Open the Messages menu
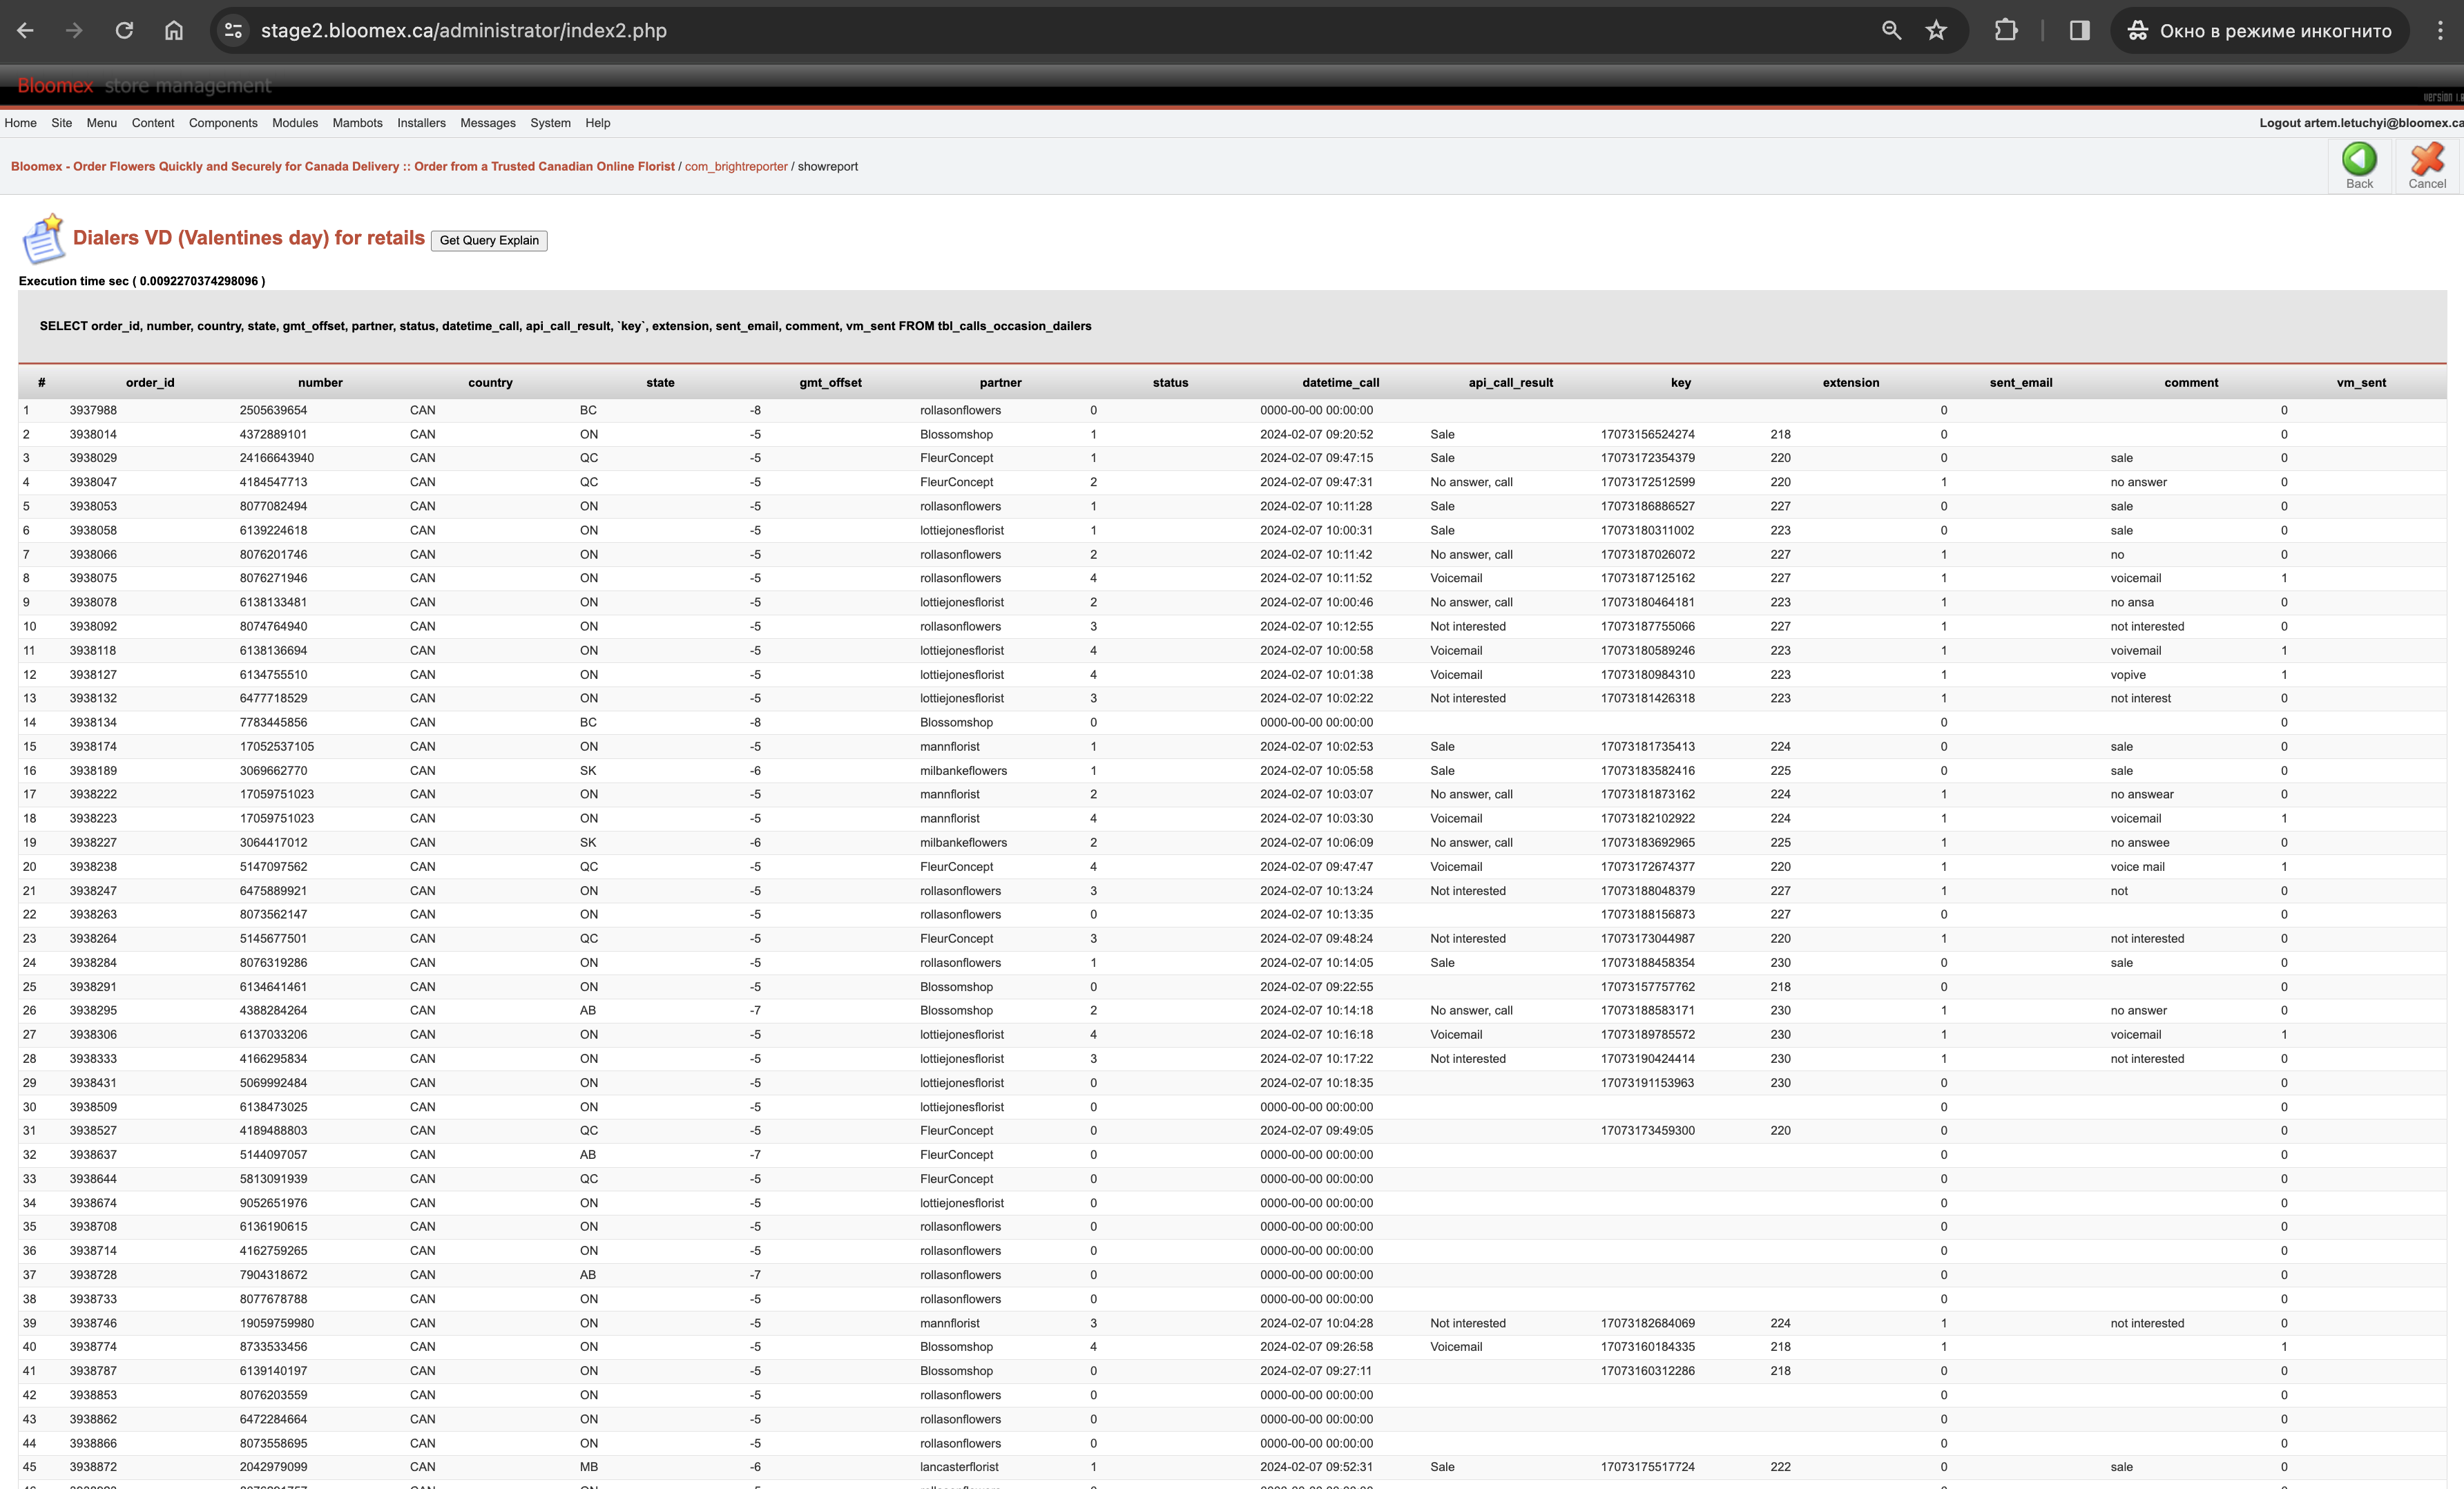 click(x=488, y=123)
